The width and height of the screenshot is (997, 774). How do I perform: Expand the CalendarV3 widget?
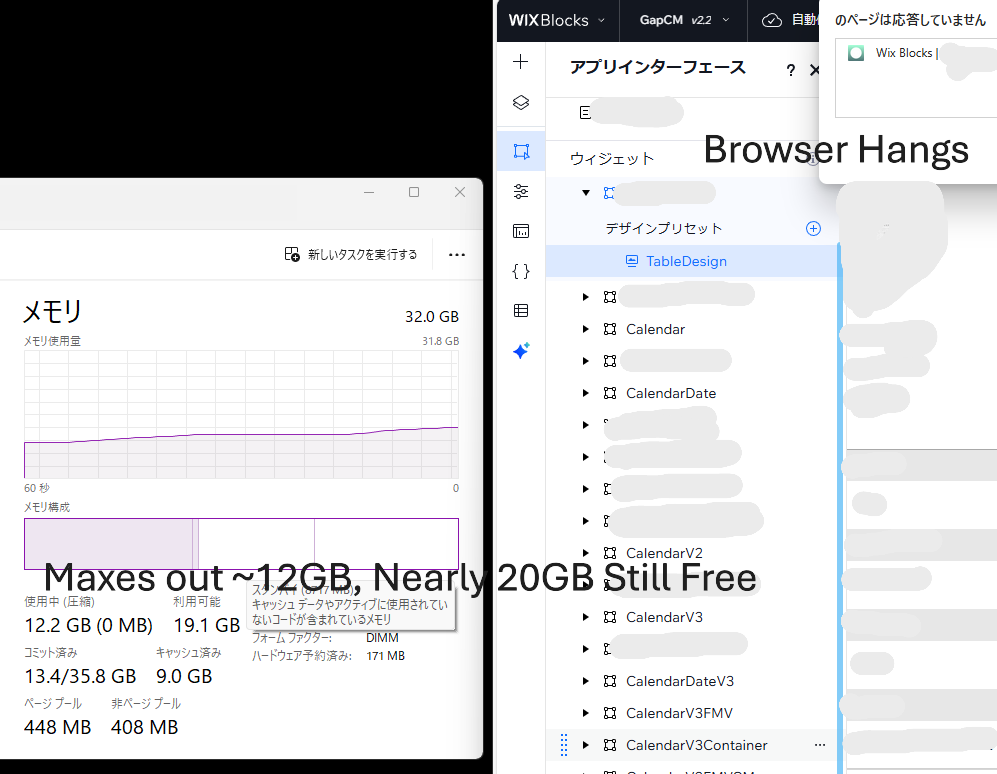tap(586, 617)
